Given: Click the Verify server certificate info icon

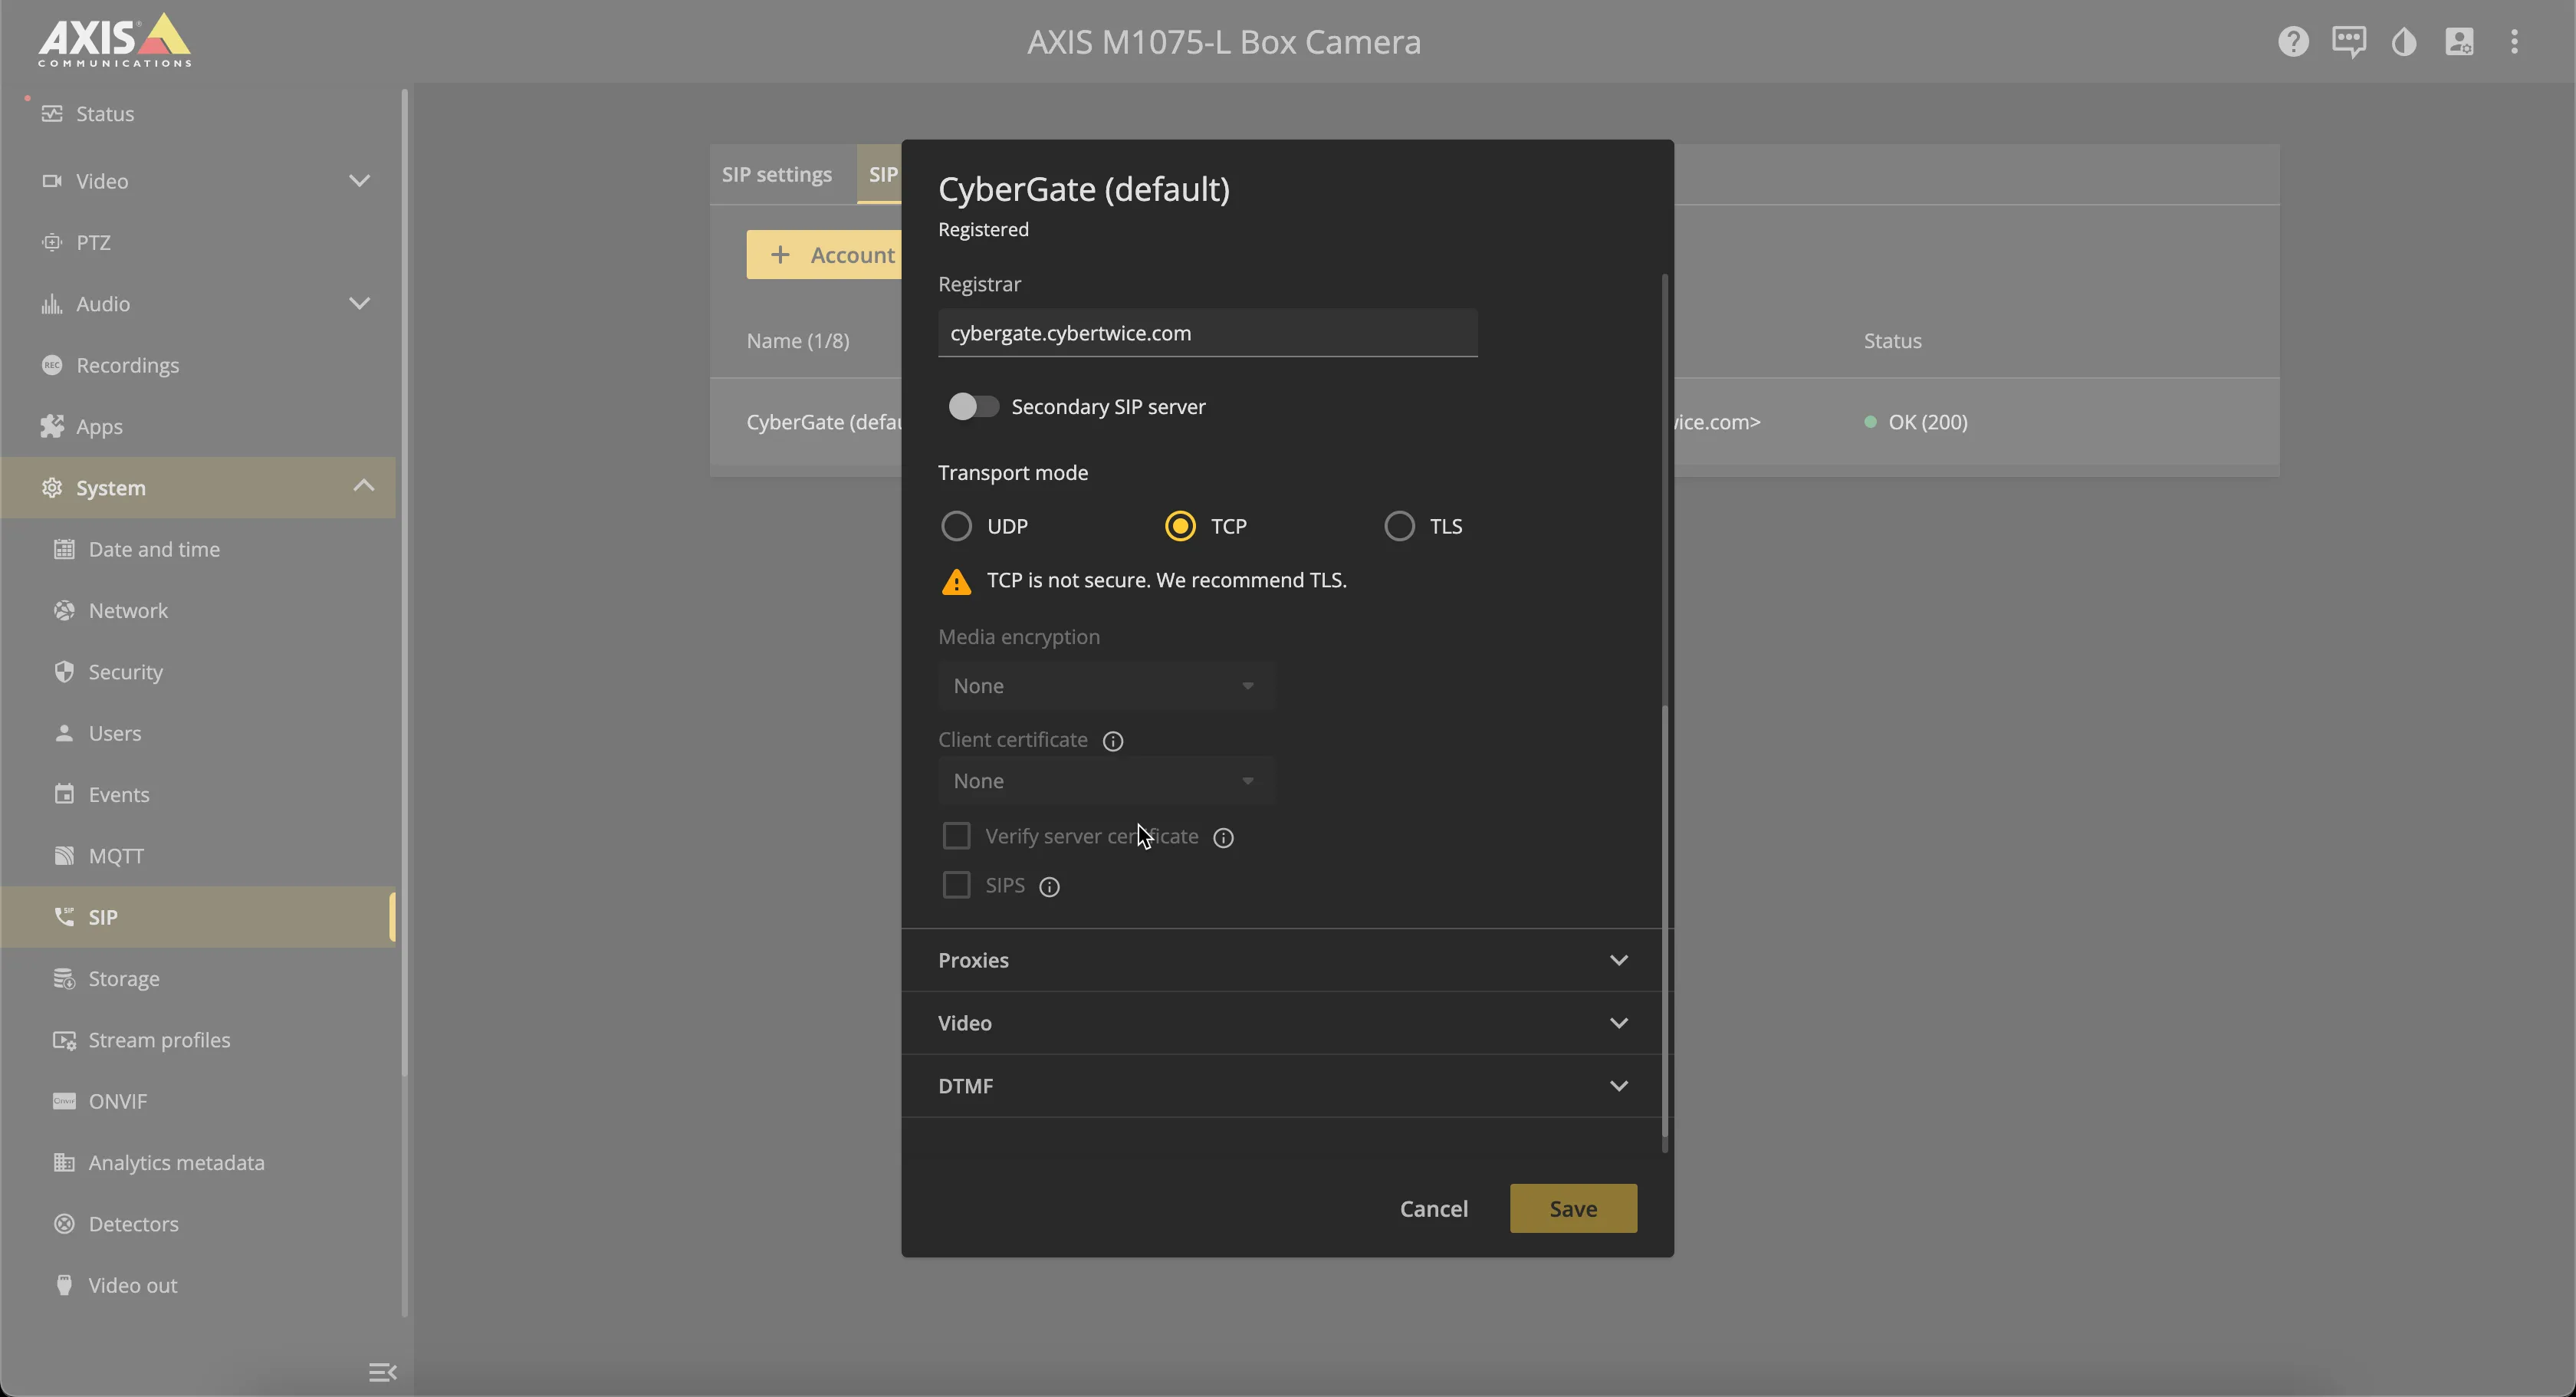Looking at the screenshot, I should (x=1223, y=838).
